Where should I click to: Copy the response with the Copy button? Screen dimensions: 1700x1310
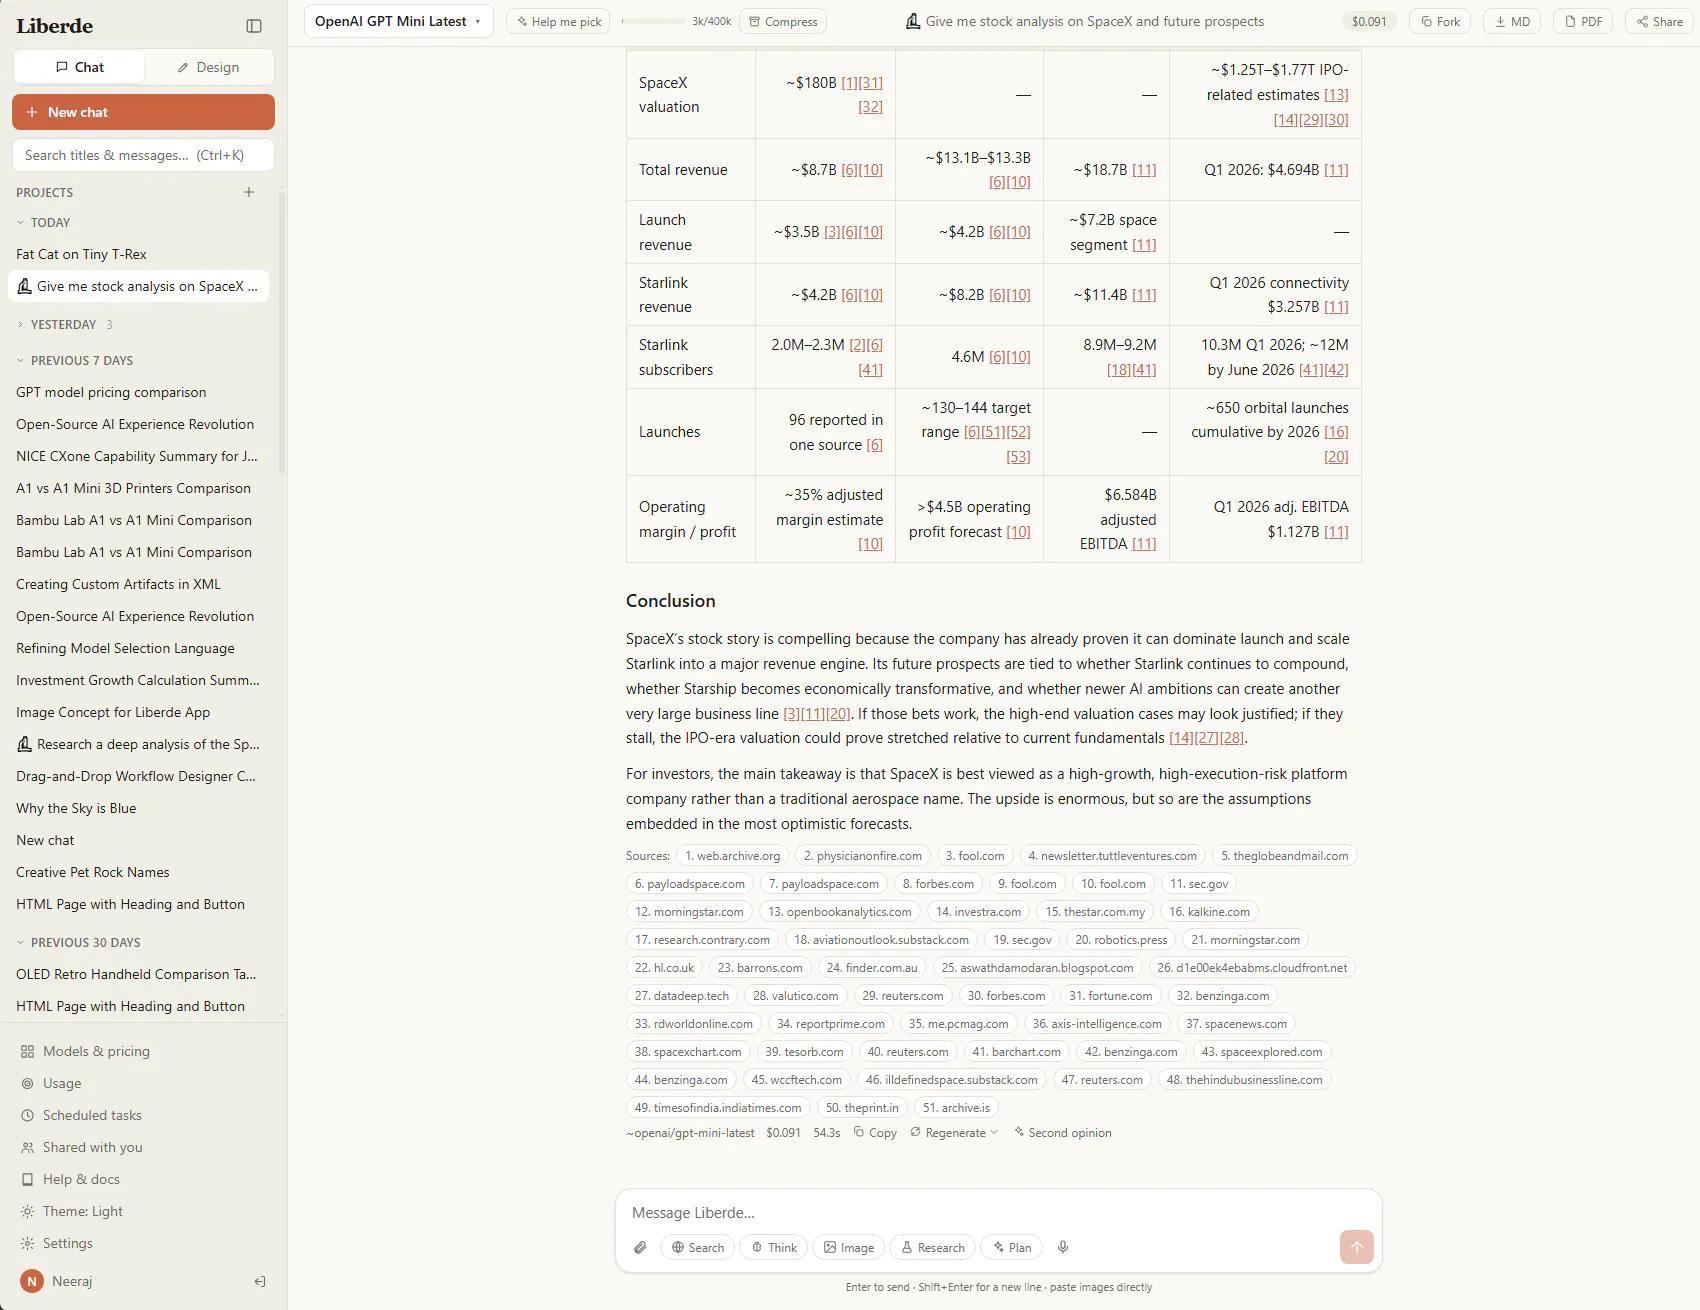(x=875, y=1133)
